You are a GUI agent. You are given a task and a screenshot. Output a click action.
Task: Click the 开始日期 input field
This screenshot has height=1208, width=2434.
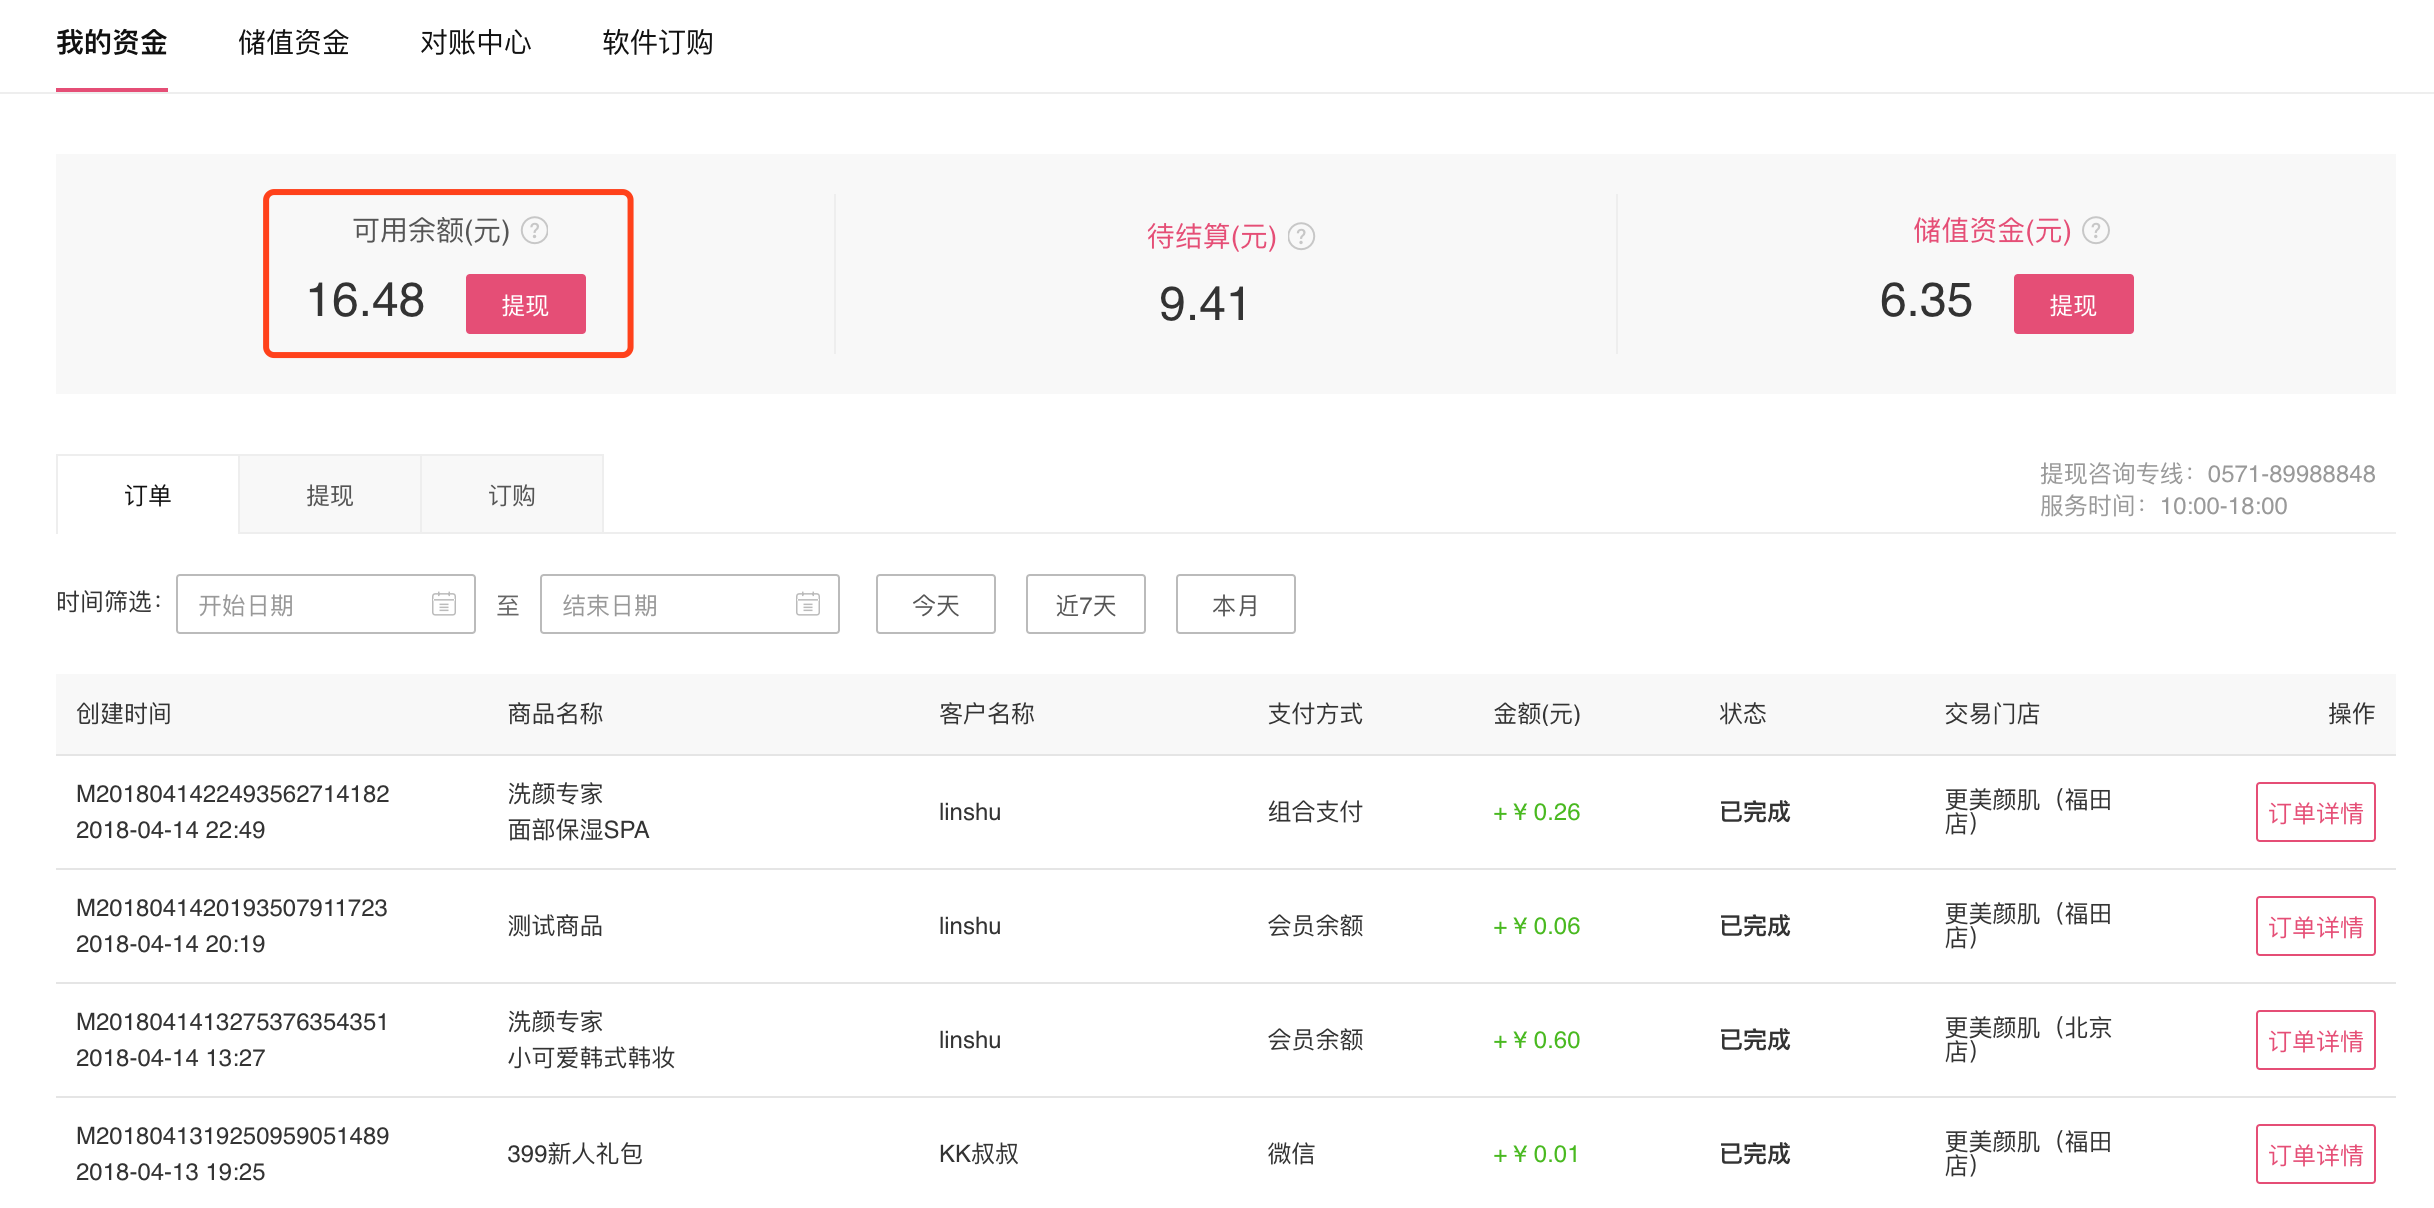click(300, 604)
